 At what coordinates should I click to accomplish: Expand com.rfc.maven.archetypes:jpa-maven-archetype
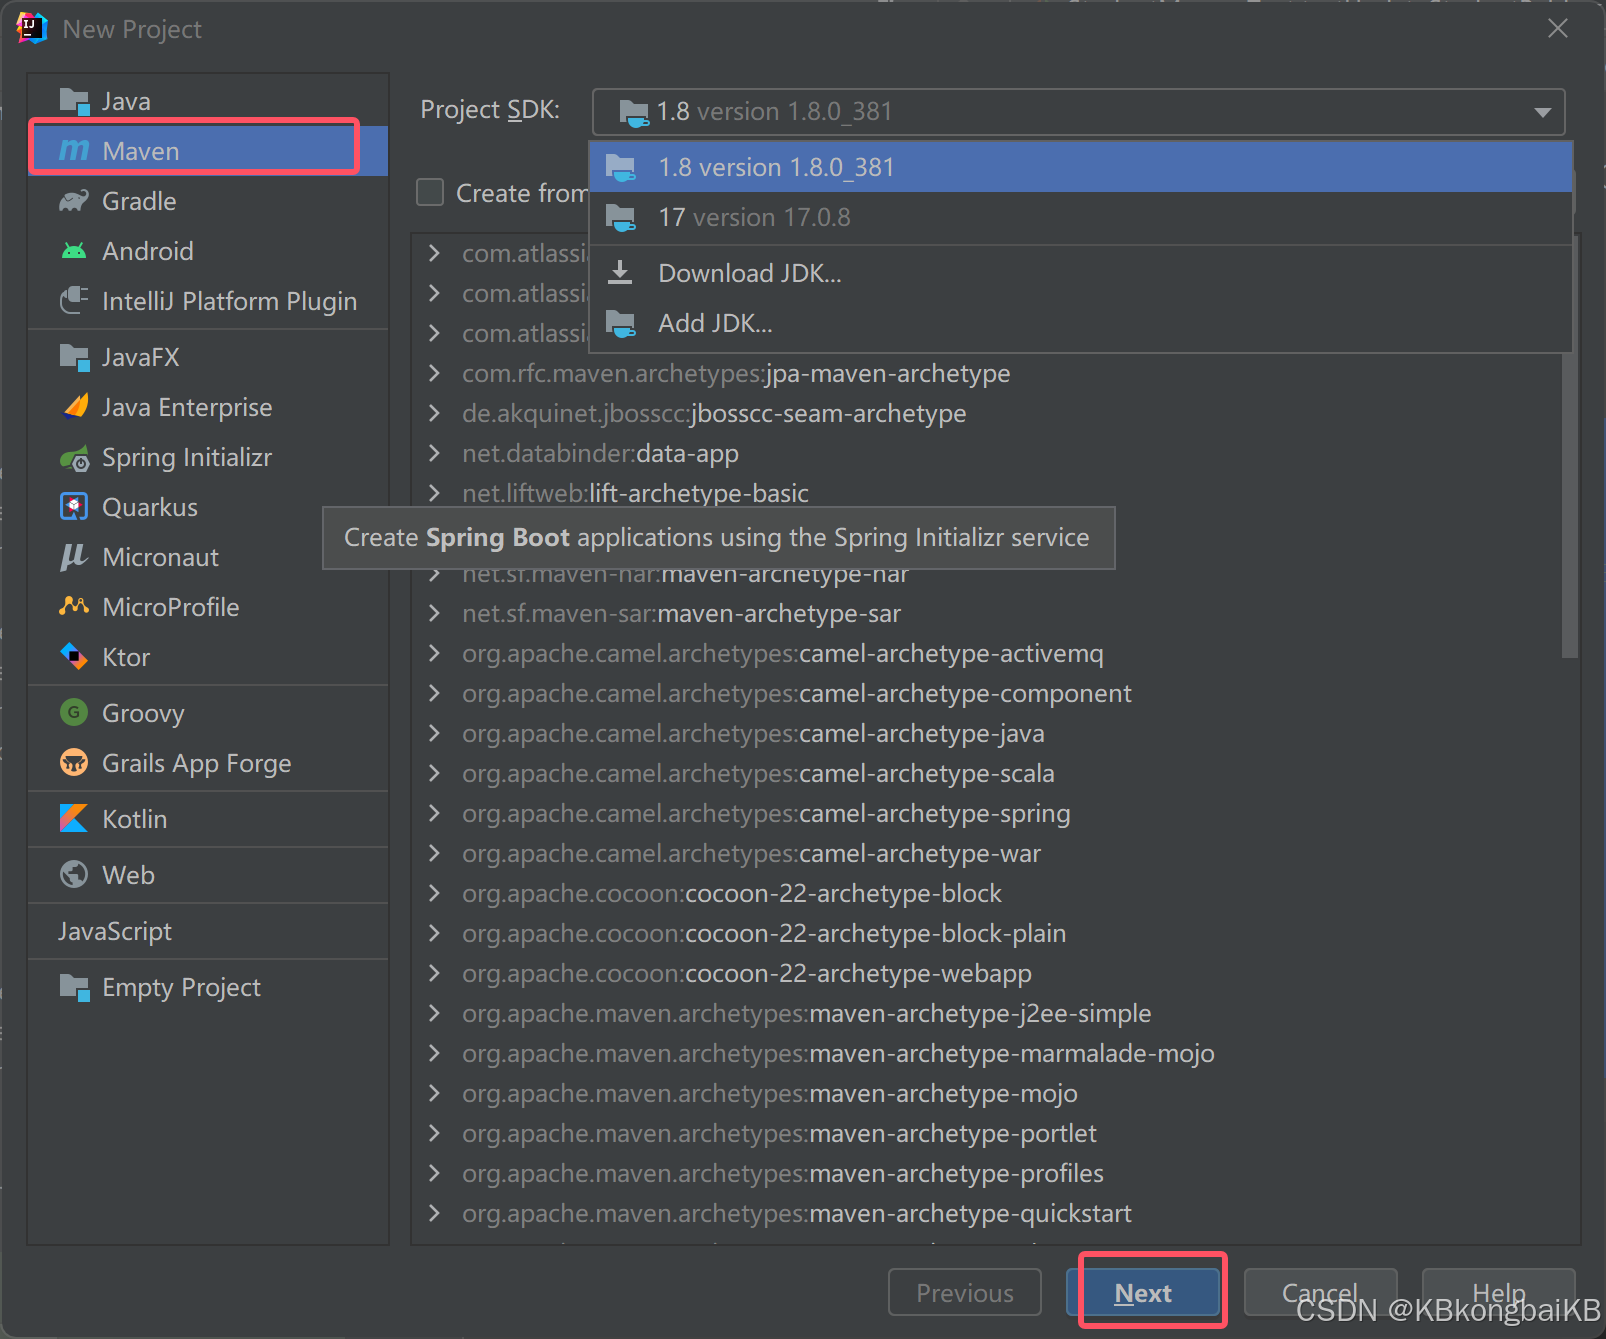(x=434, y=373)
